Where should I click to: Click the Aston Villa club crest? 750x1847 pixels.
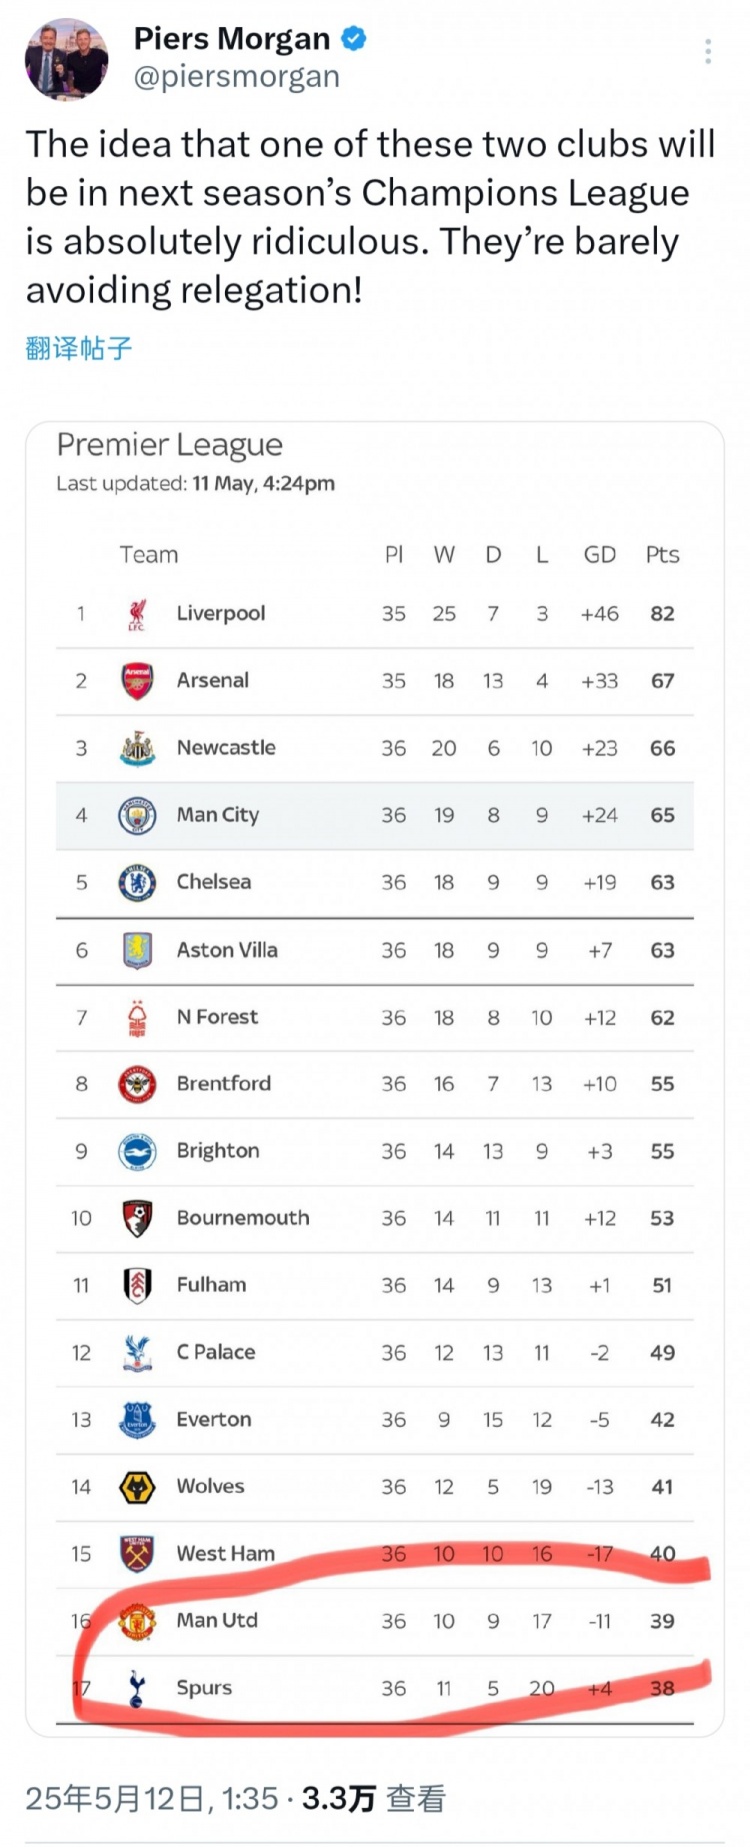137,950
